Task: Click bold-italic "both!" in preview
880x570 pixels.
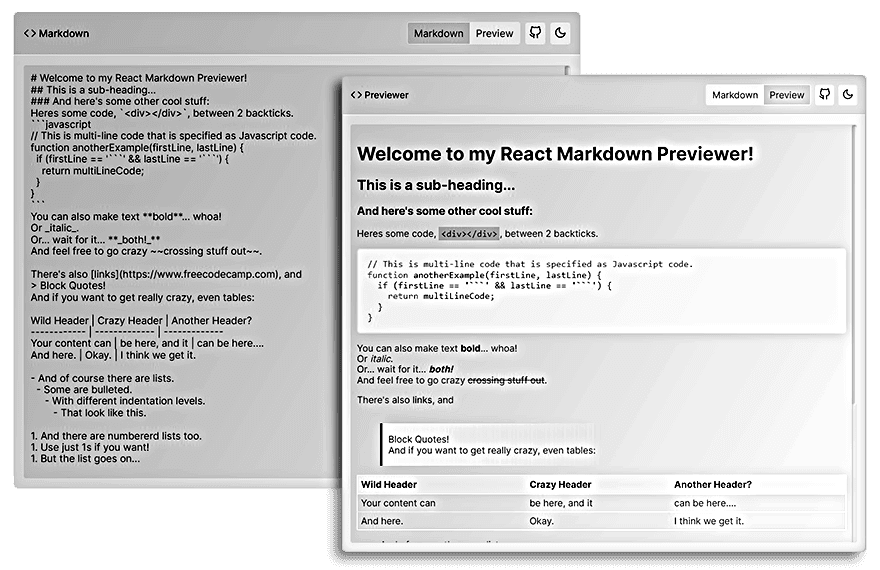Action: pos(441,369)
